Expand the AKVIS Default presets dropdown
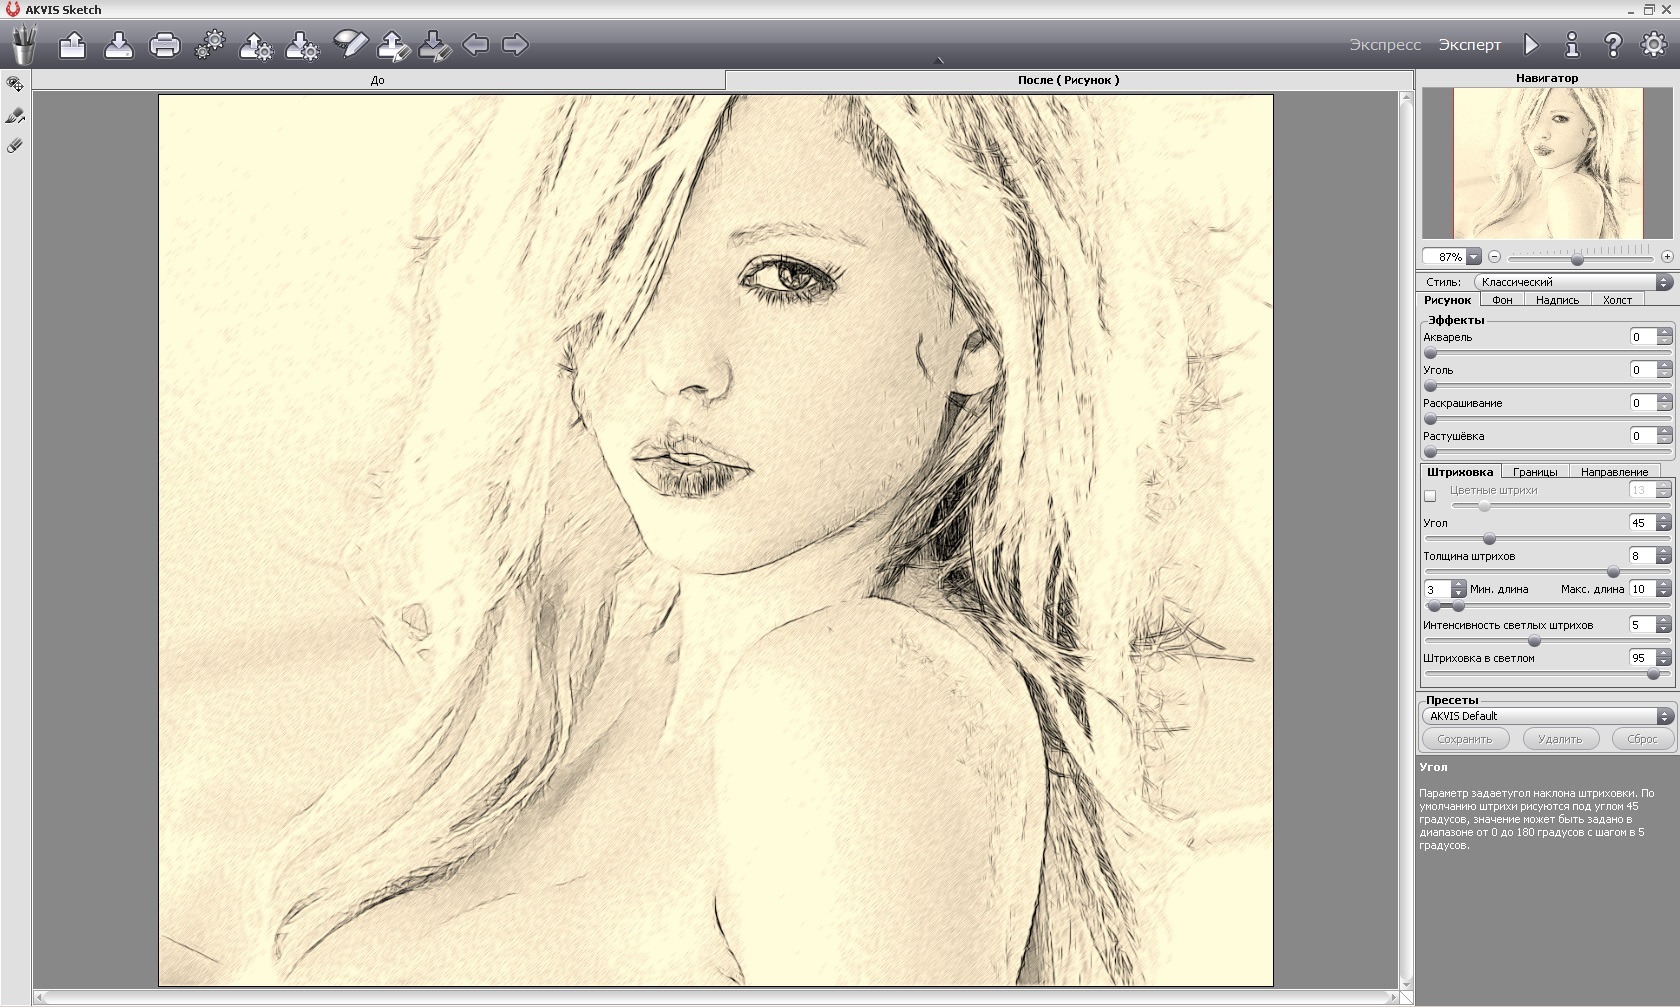Image resolution: width=1680 pixels, height=1007 pixels. 1547,716
